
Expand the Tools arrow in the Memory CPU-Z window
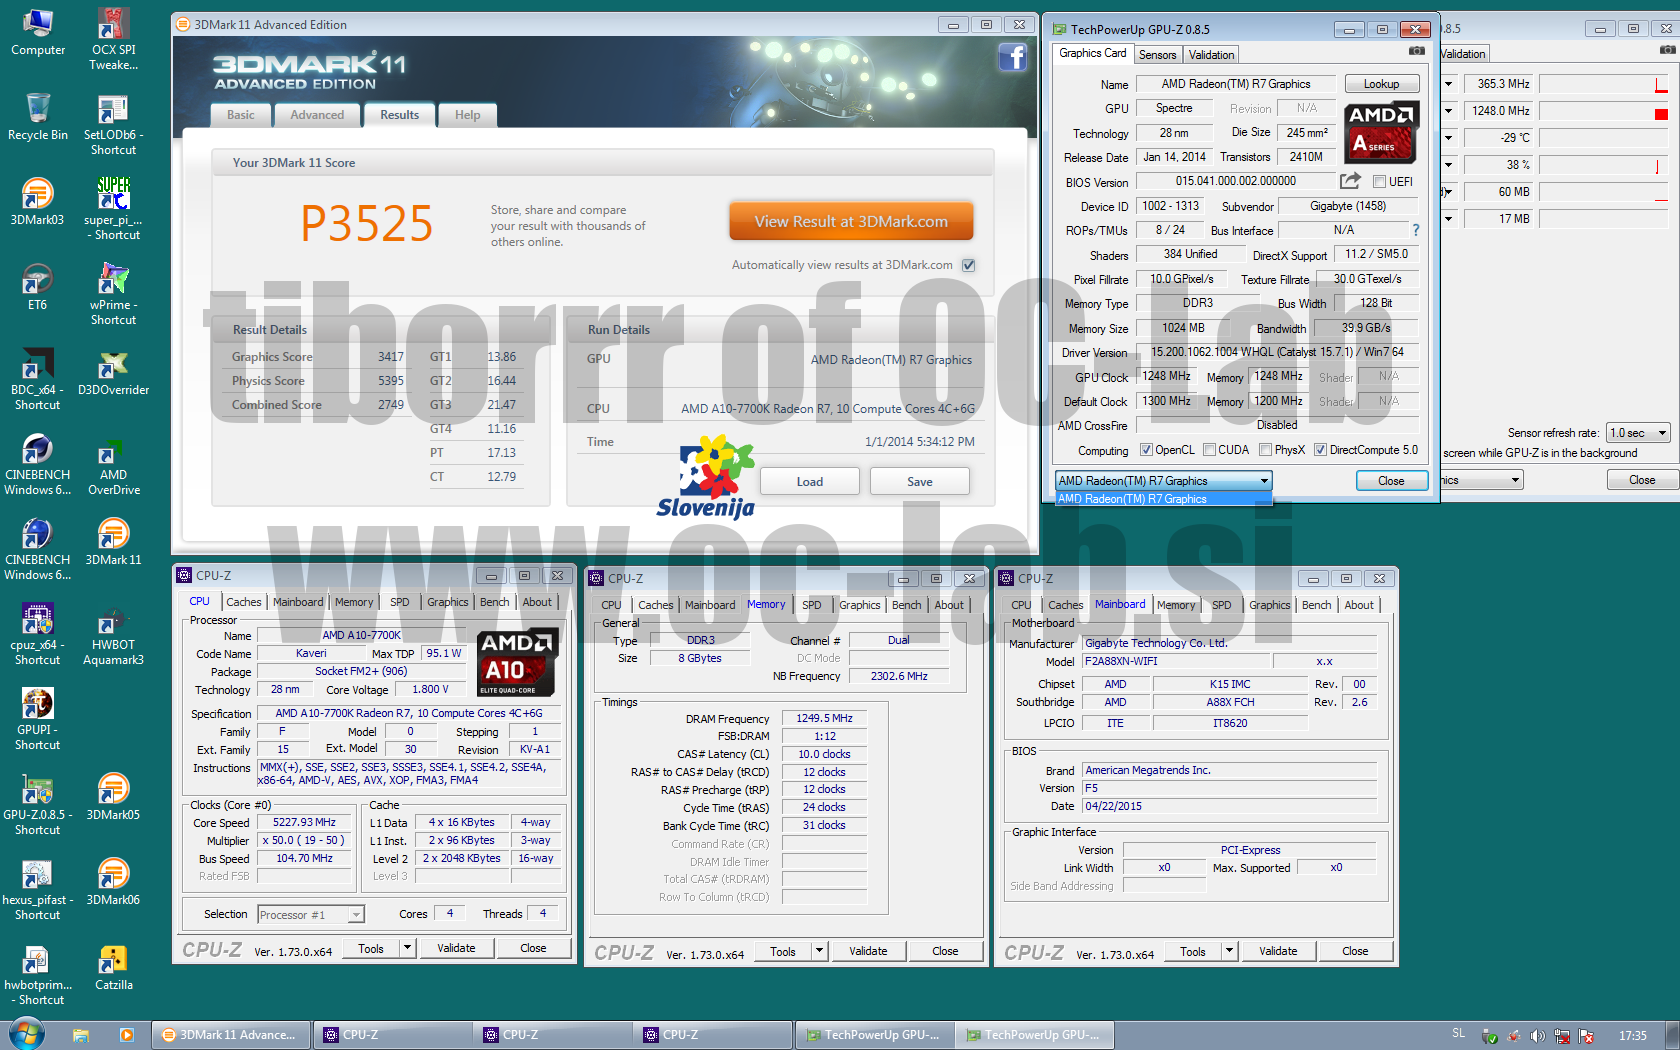click(x=819, y=951)
